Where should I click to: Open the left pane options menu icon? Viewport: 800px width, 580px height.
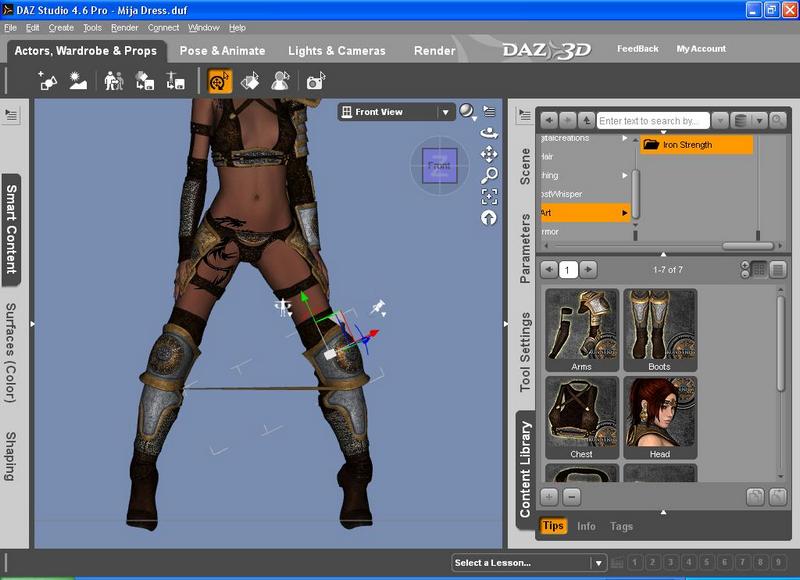click(11, 115)
